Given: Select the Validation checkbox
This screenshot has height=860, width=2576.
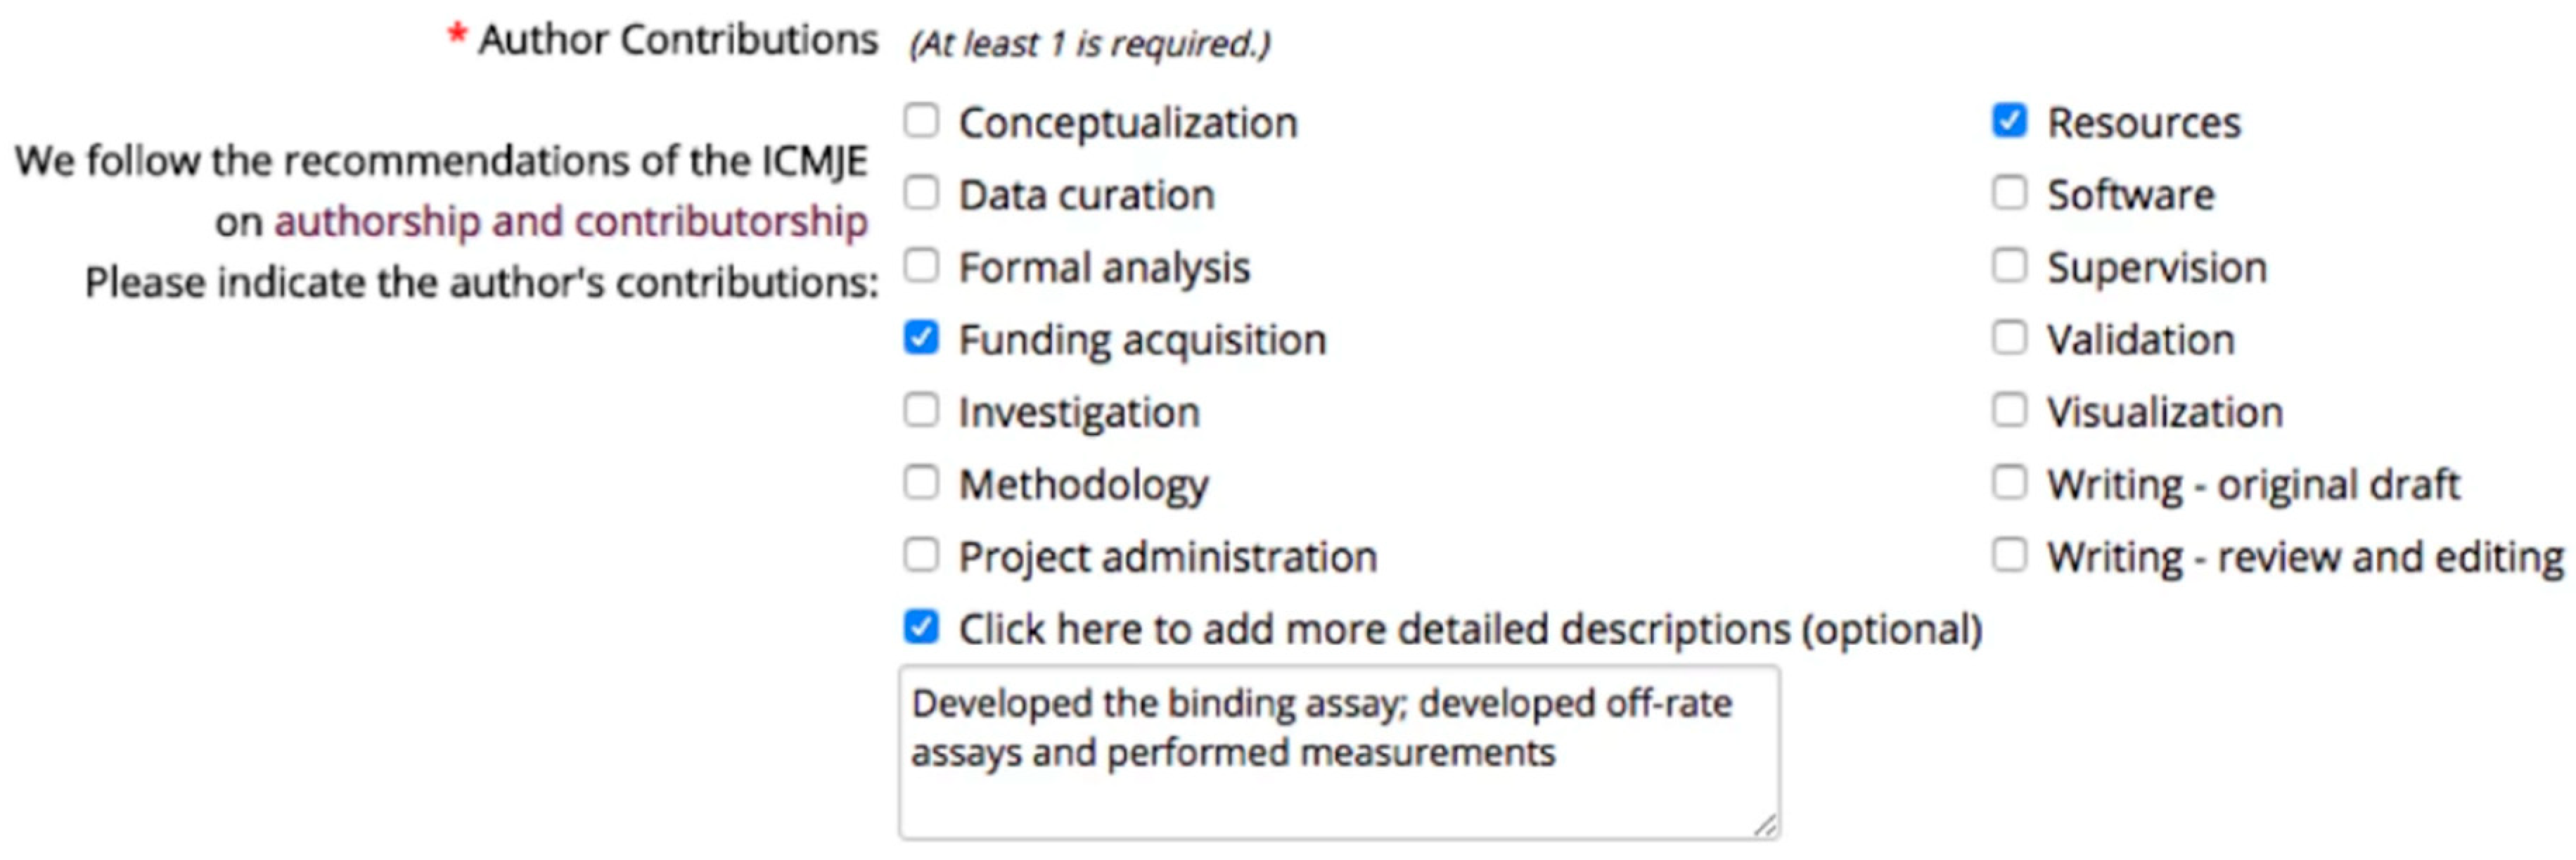Looking at the screenshot, I should tap(2009, 338).
